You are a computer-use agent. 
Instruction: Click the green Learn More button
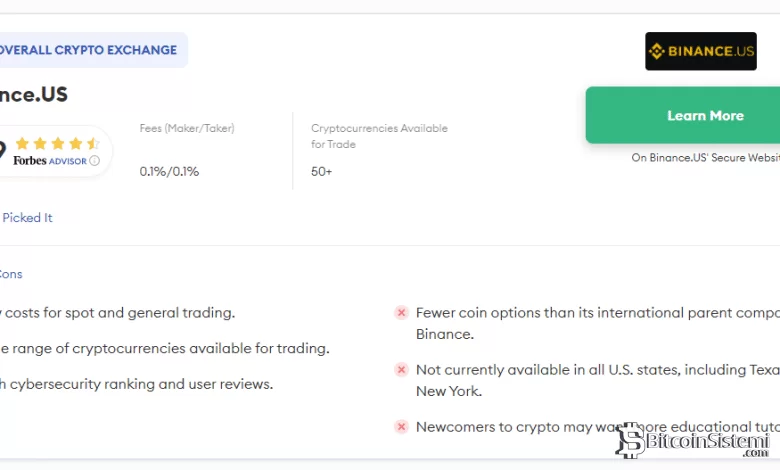click(682, 115)
